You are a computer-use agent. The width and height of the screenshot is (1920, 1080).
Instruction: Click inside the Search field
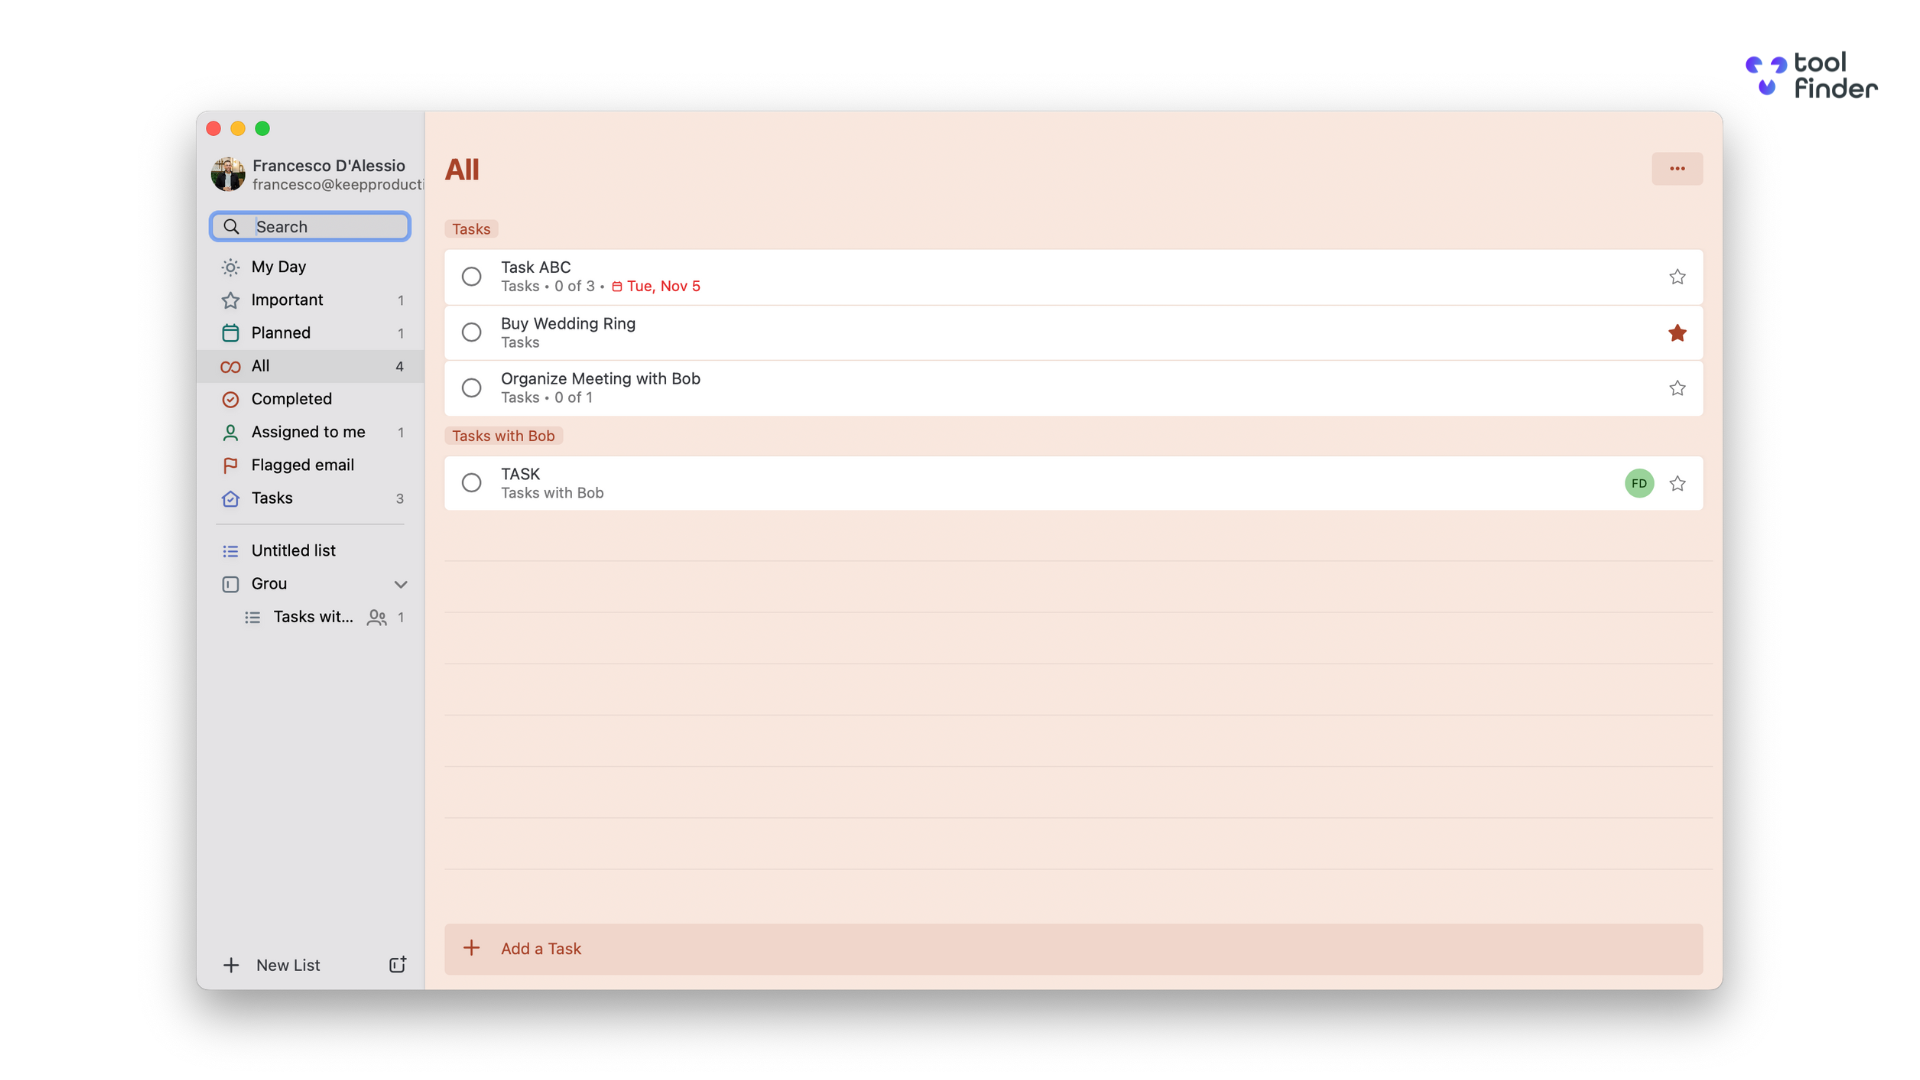click(310, 226)
